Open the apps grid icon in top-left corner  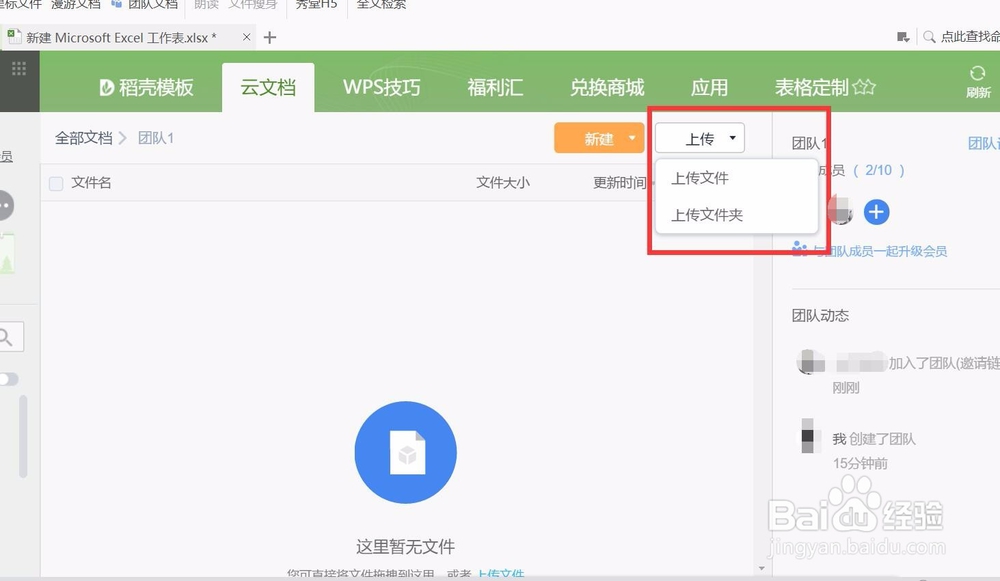click(17, 66)
